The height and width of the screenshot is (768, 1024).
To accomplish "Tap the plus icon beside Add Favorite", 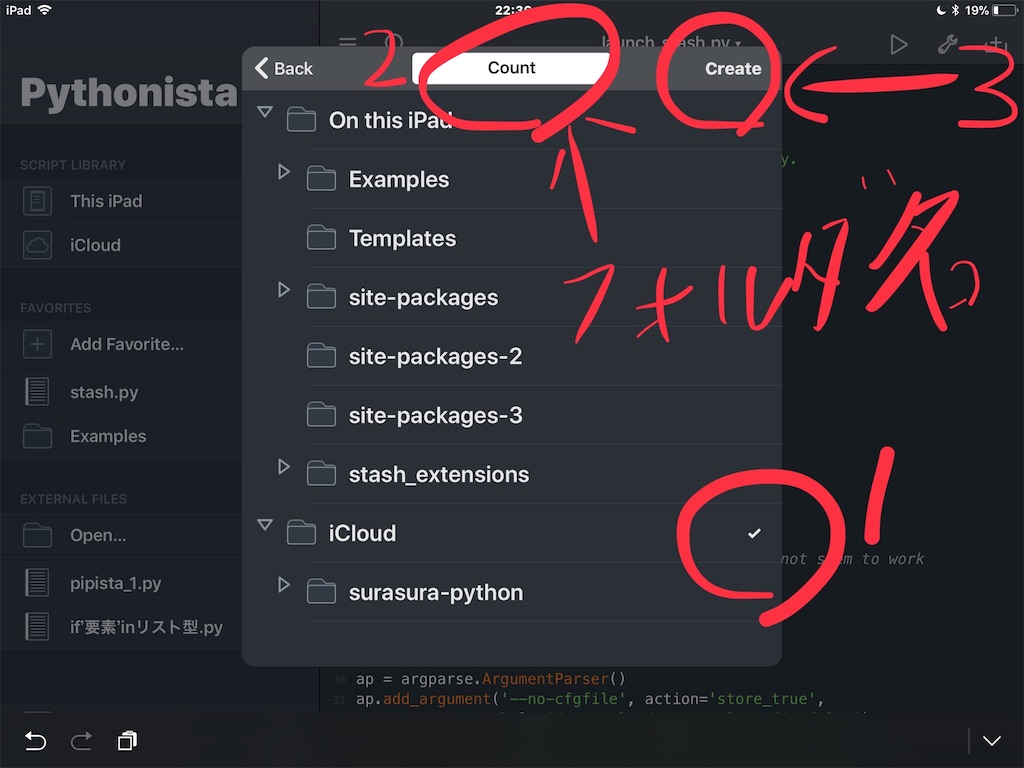I will tap(37, 344).
